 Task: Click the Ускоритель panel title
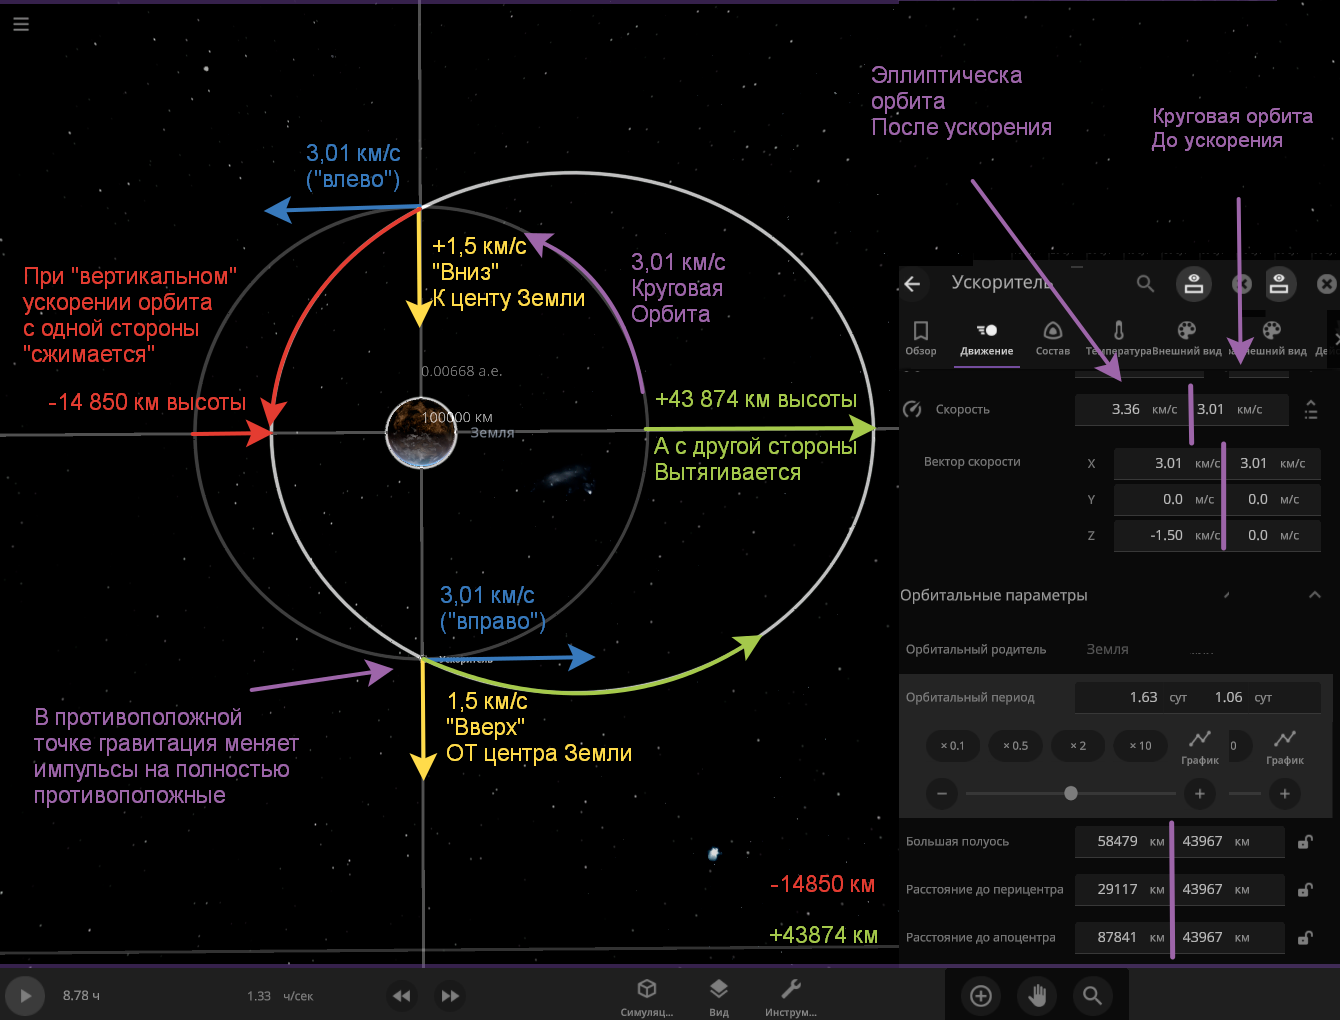(1001, 283)
